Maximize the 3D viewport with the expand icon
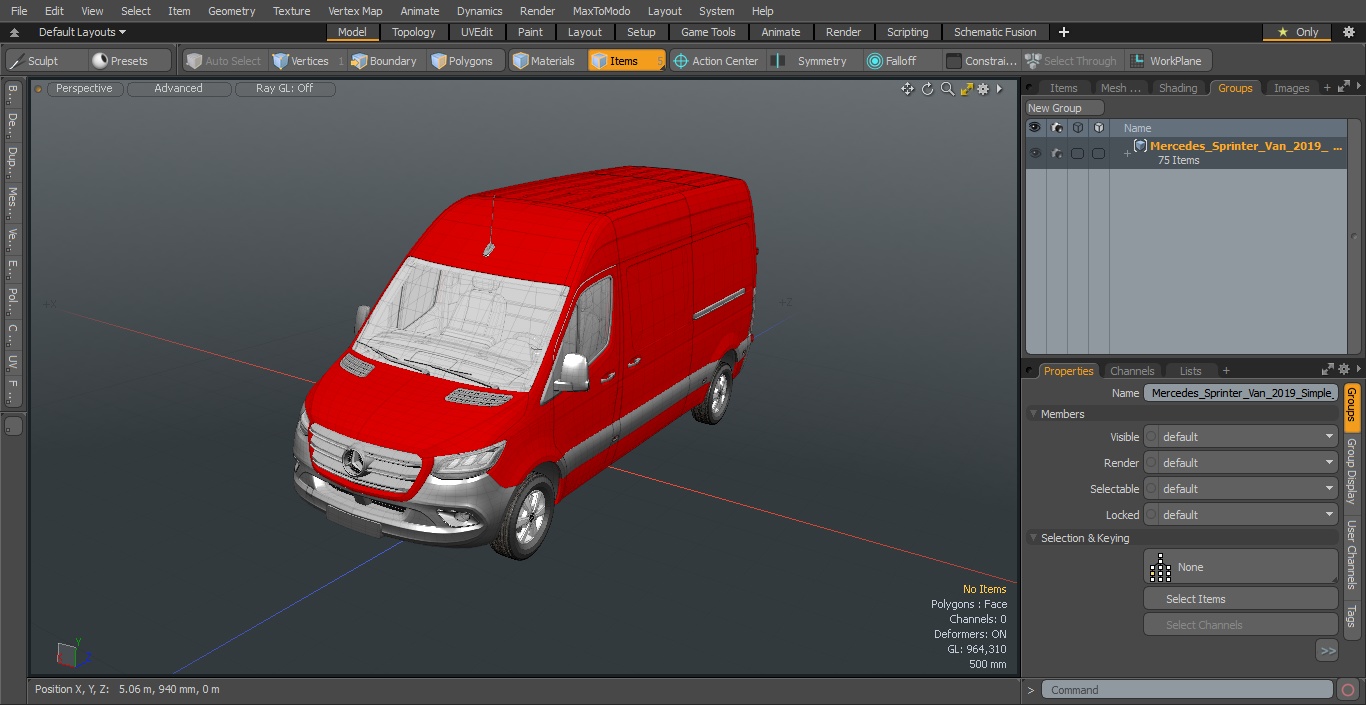 pos(966,89)
